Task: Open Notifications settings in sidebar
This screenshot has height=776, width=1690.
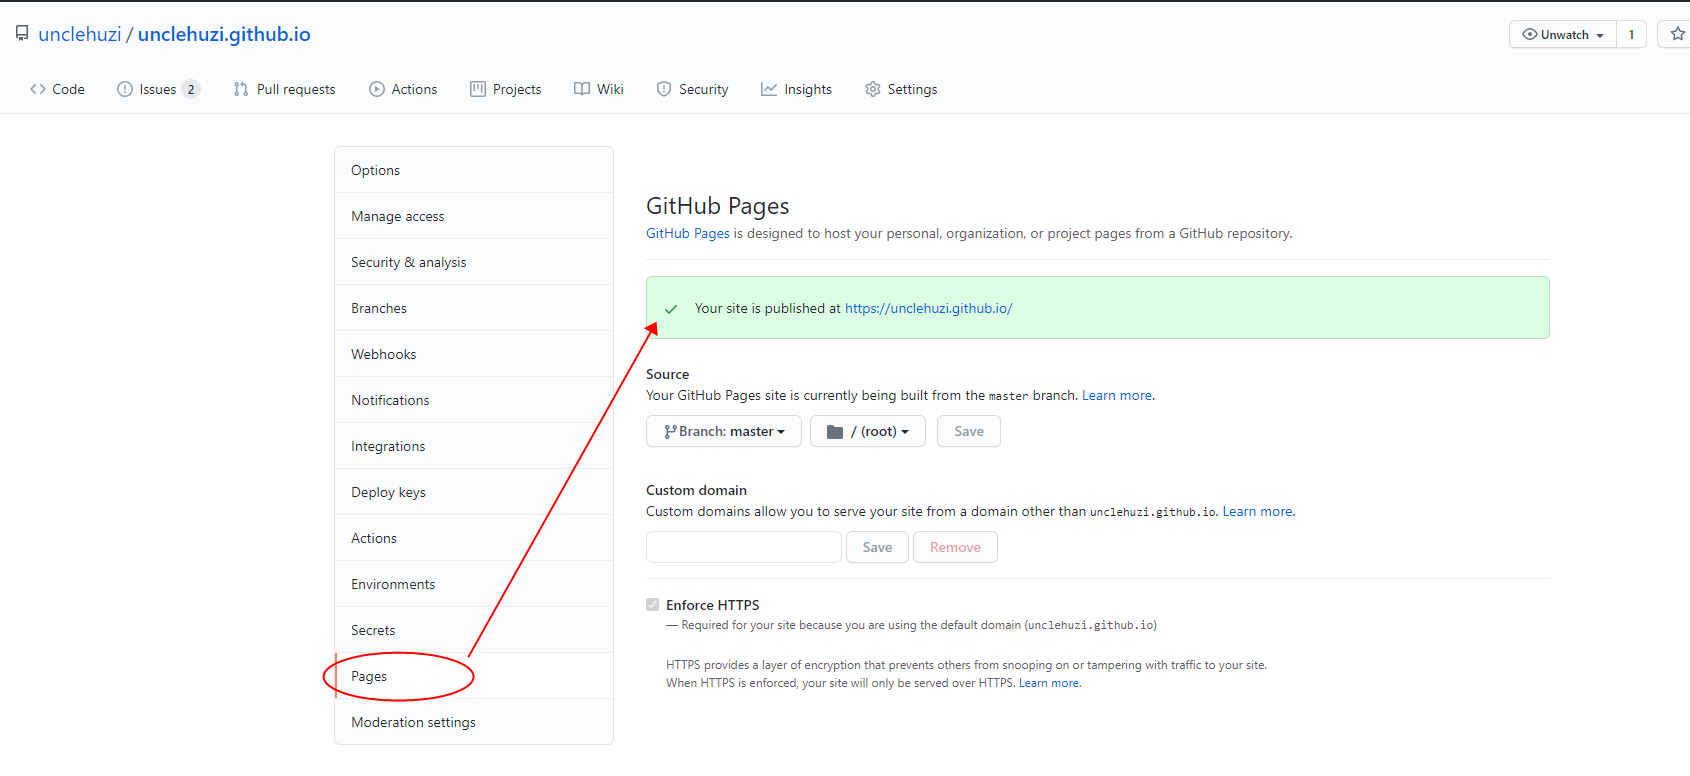Action: click(x=474, y=400)
